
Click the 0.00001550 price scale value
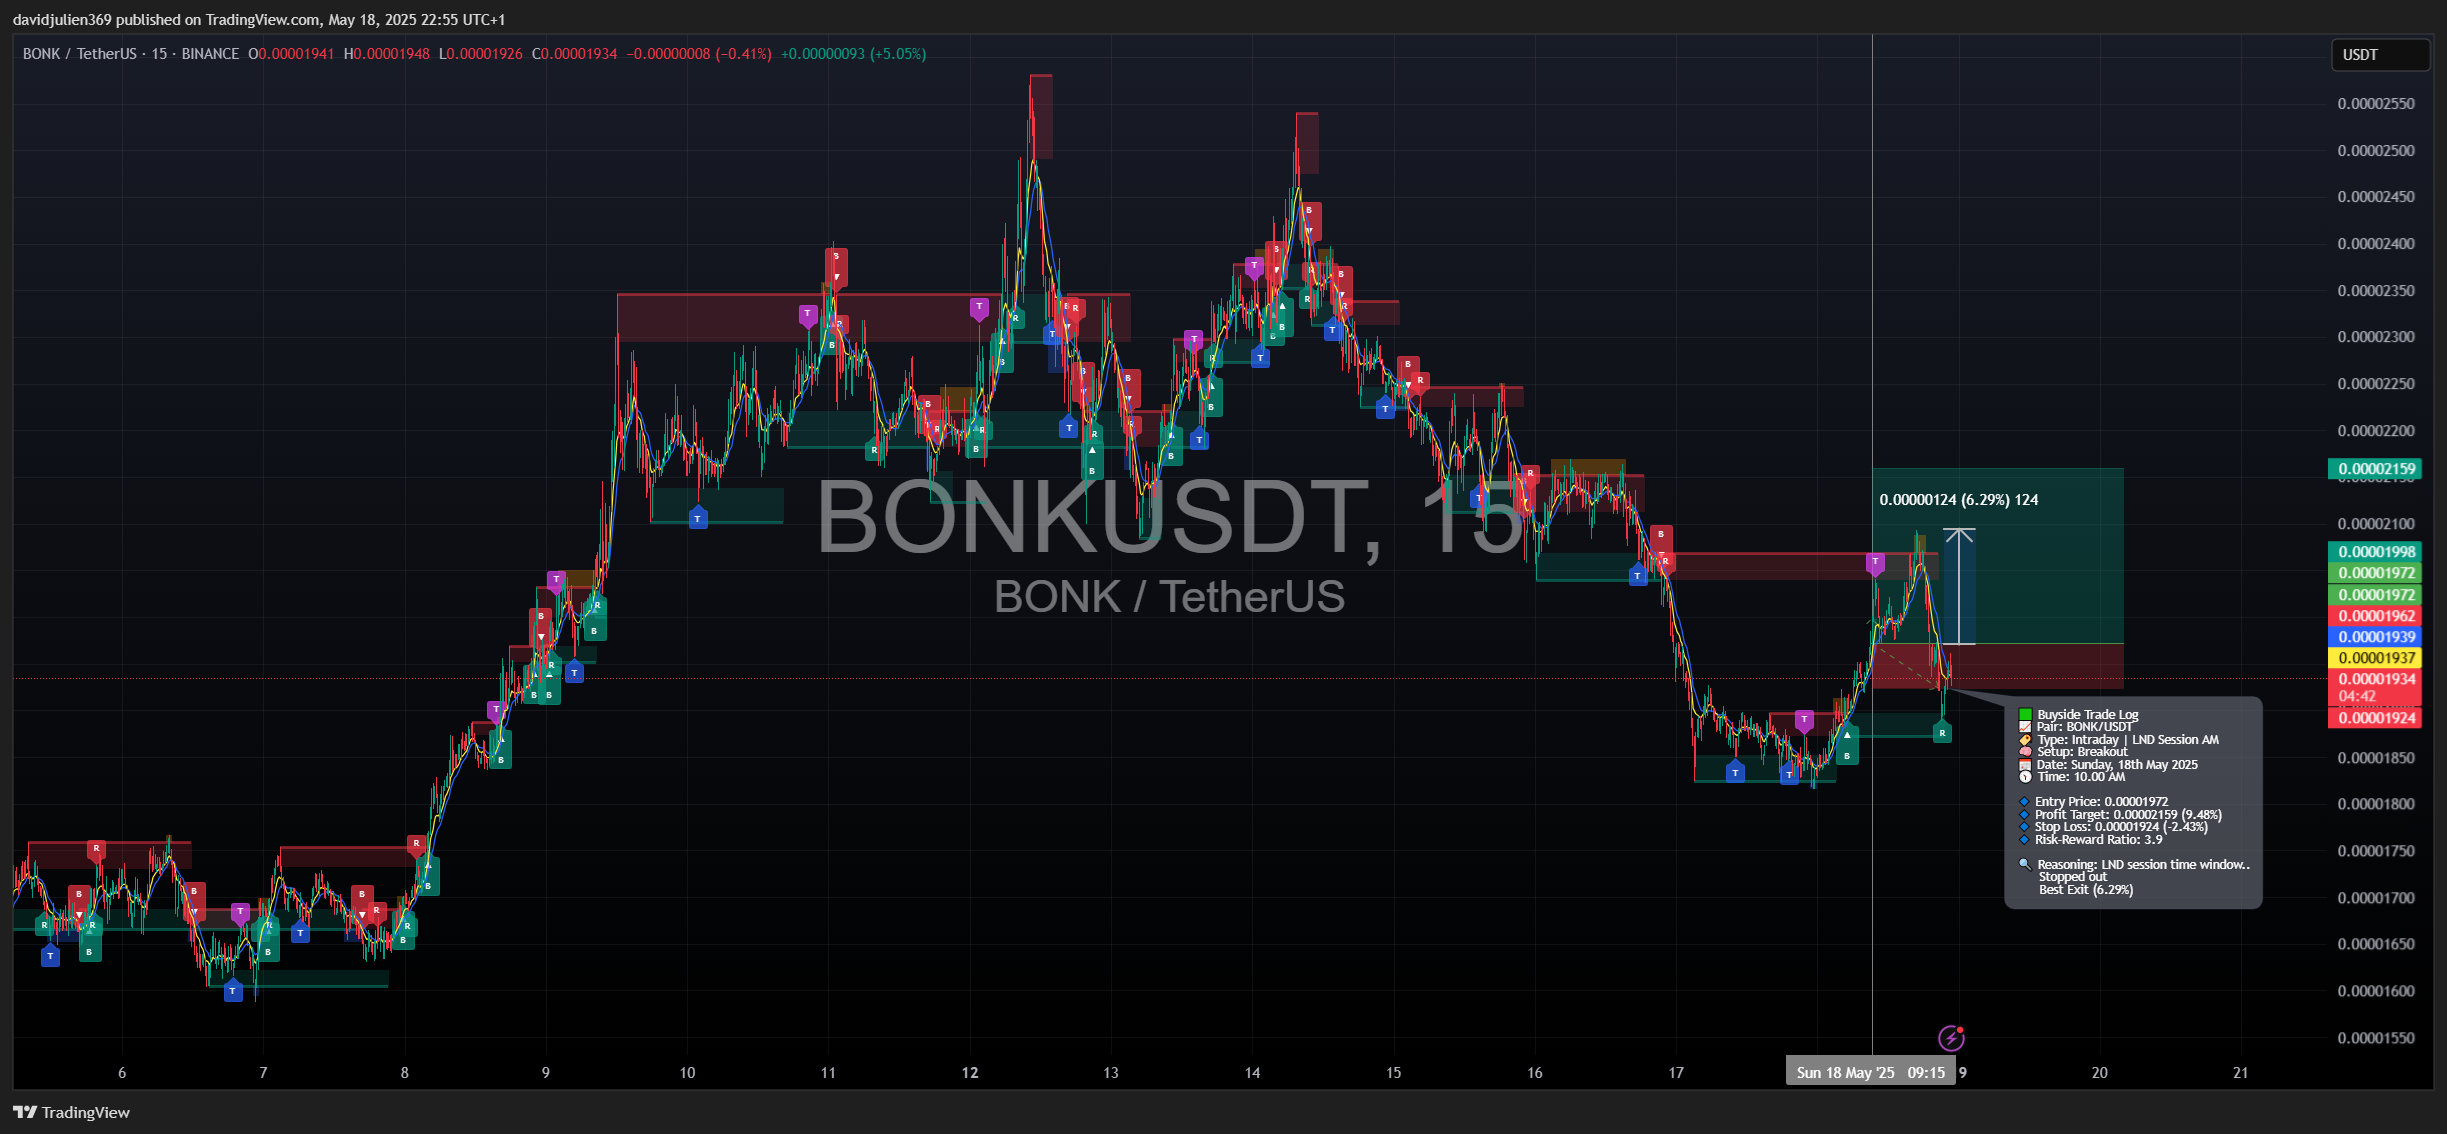(2376, 1038)
